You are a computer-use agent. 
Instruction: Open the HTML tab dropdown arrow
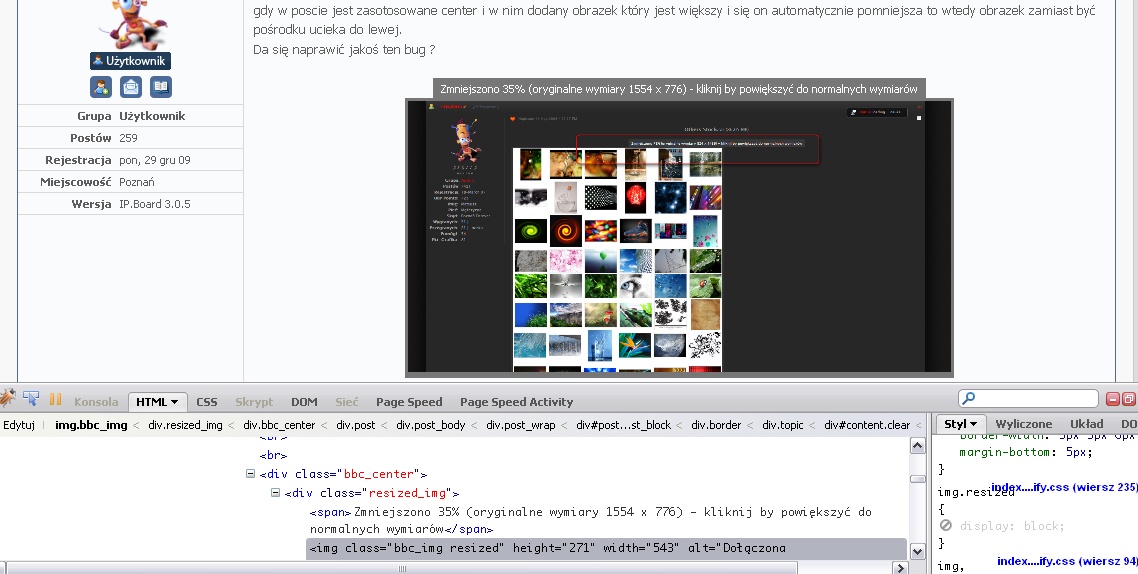click(174, 402)
